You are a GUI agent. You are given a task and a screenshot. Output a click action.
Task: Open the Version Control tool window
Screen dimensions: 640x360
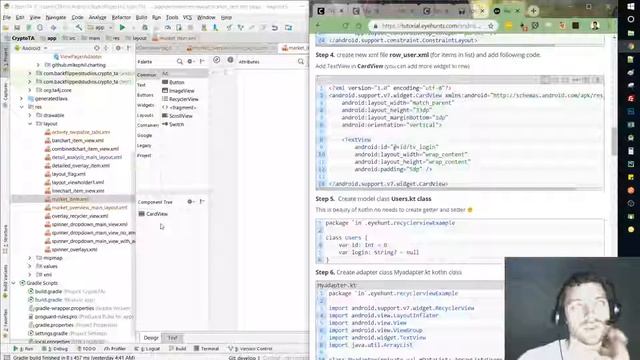click(x=250, y=349)
